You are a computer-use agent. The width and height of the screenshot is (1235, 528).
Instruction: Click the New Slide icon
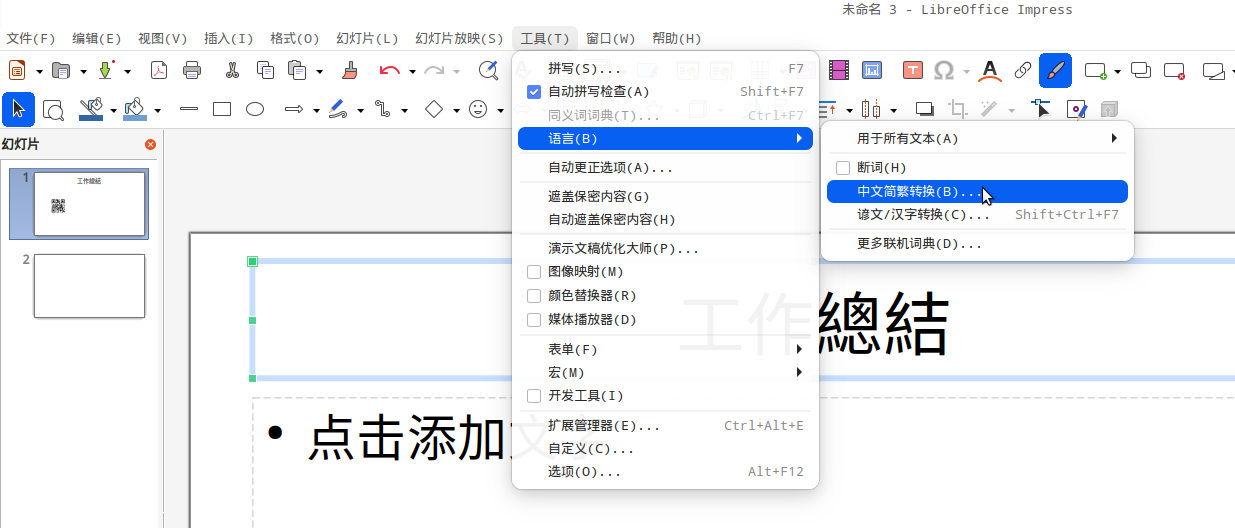[1096, 70]
